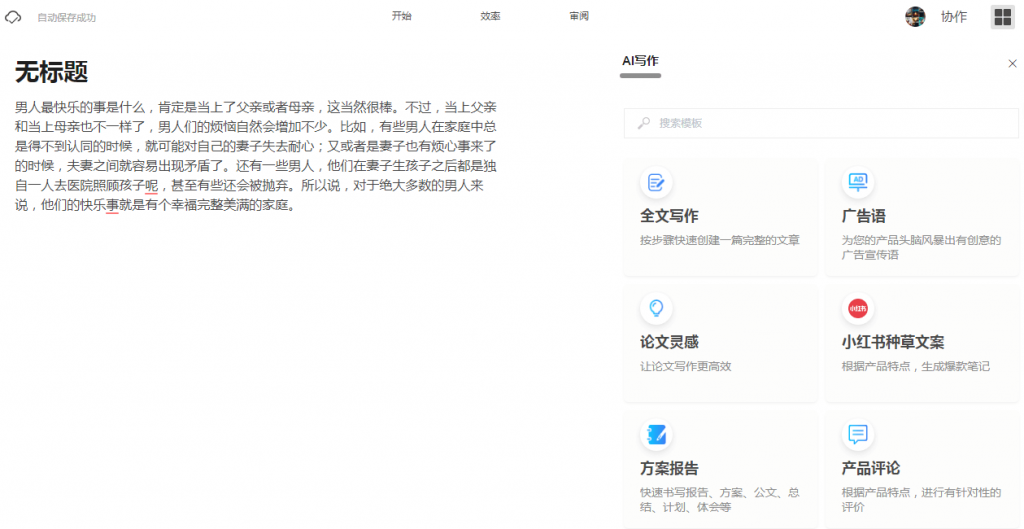Click the 产品评论 chat bubble icon
1024x529 pixels.
pos(857,434)
